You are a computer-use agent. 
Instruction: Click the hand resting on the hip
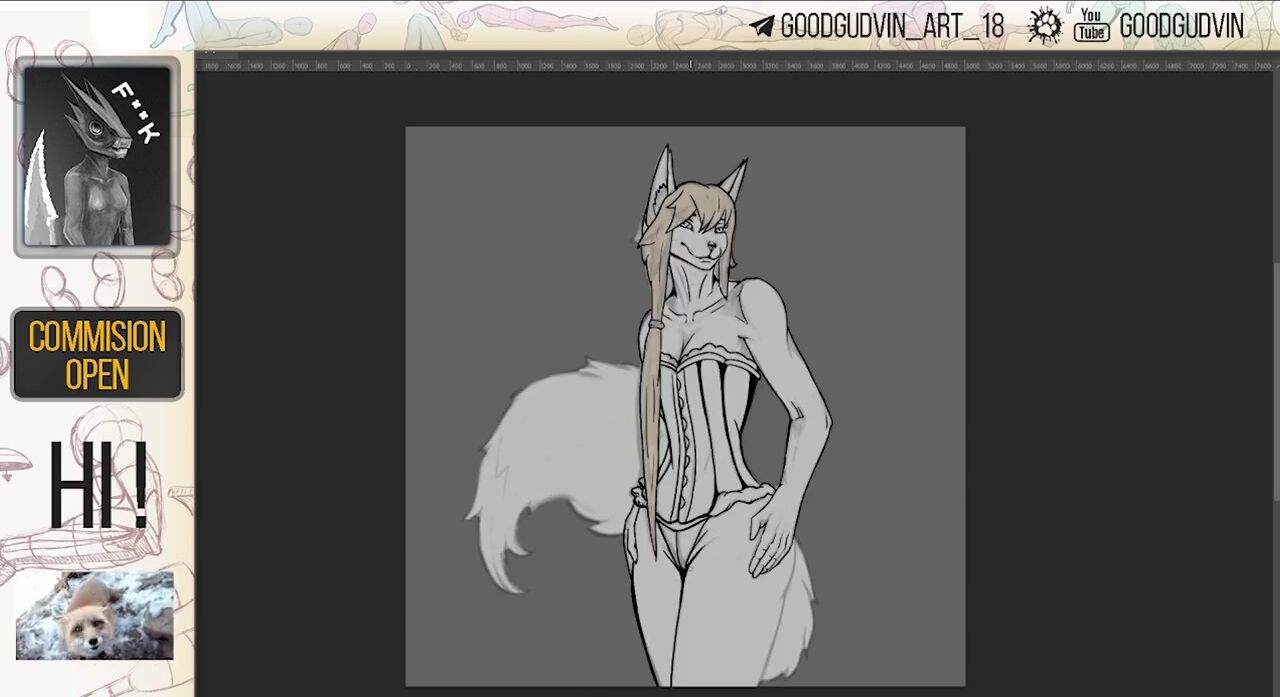click(x=770, y=530)
